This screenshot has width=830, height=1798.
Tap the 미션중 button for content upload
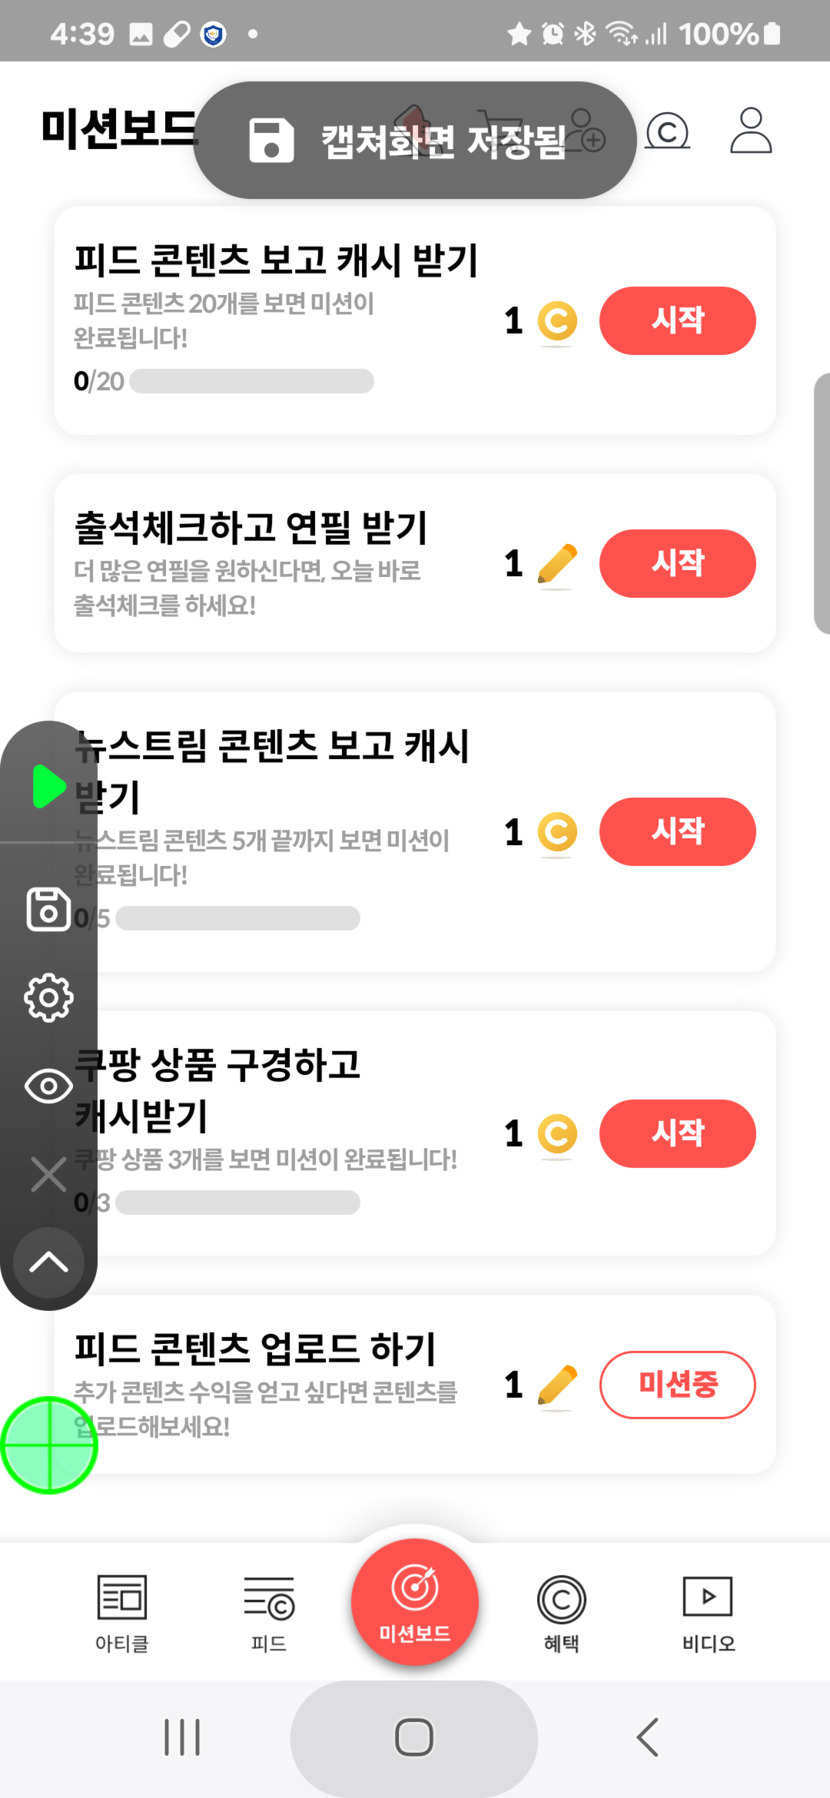point(677,1385)
